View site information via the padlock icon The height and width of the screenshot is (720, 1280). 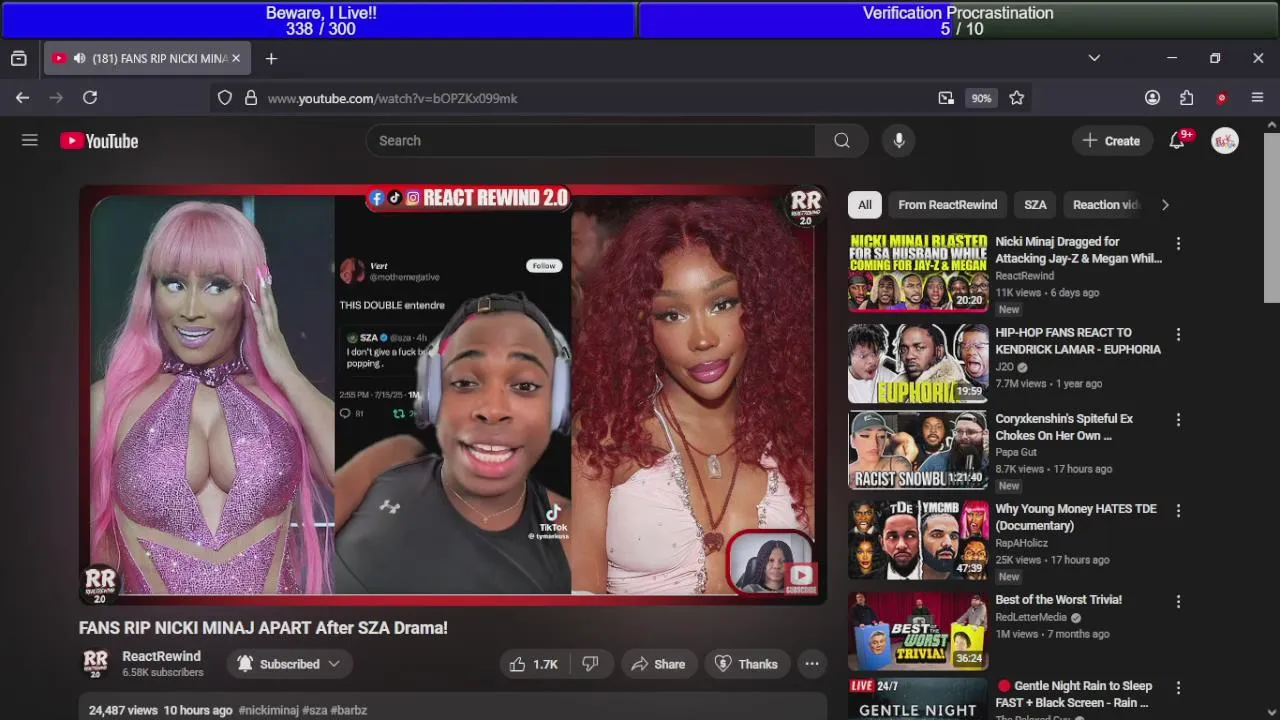pyautogui.click(x=251, y=98)
